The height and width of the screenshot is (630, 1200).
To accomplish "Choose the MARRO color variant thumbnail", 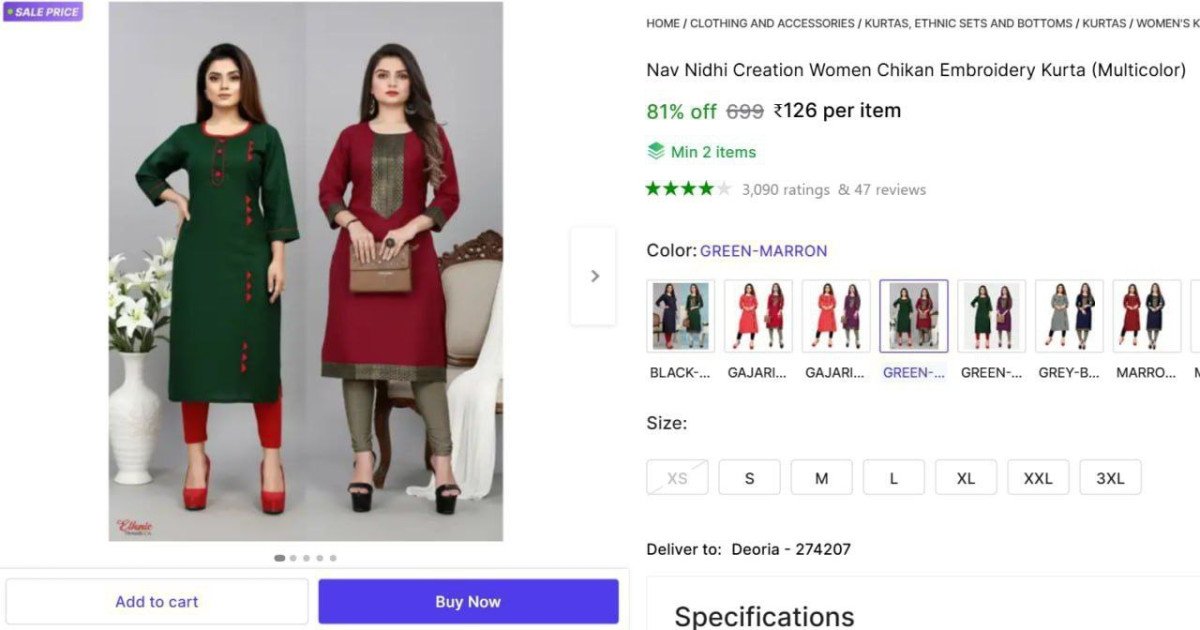I will [x=1146, y=316].
